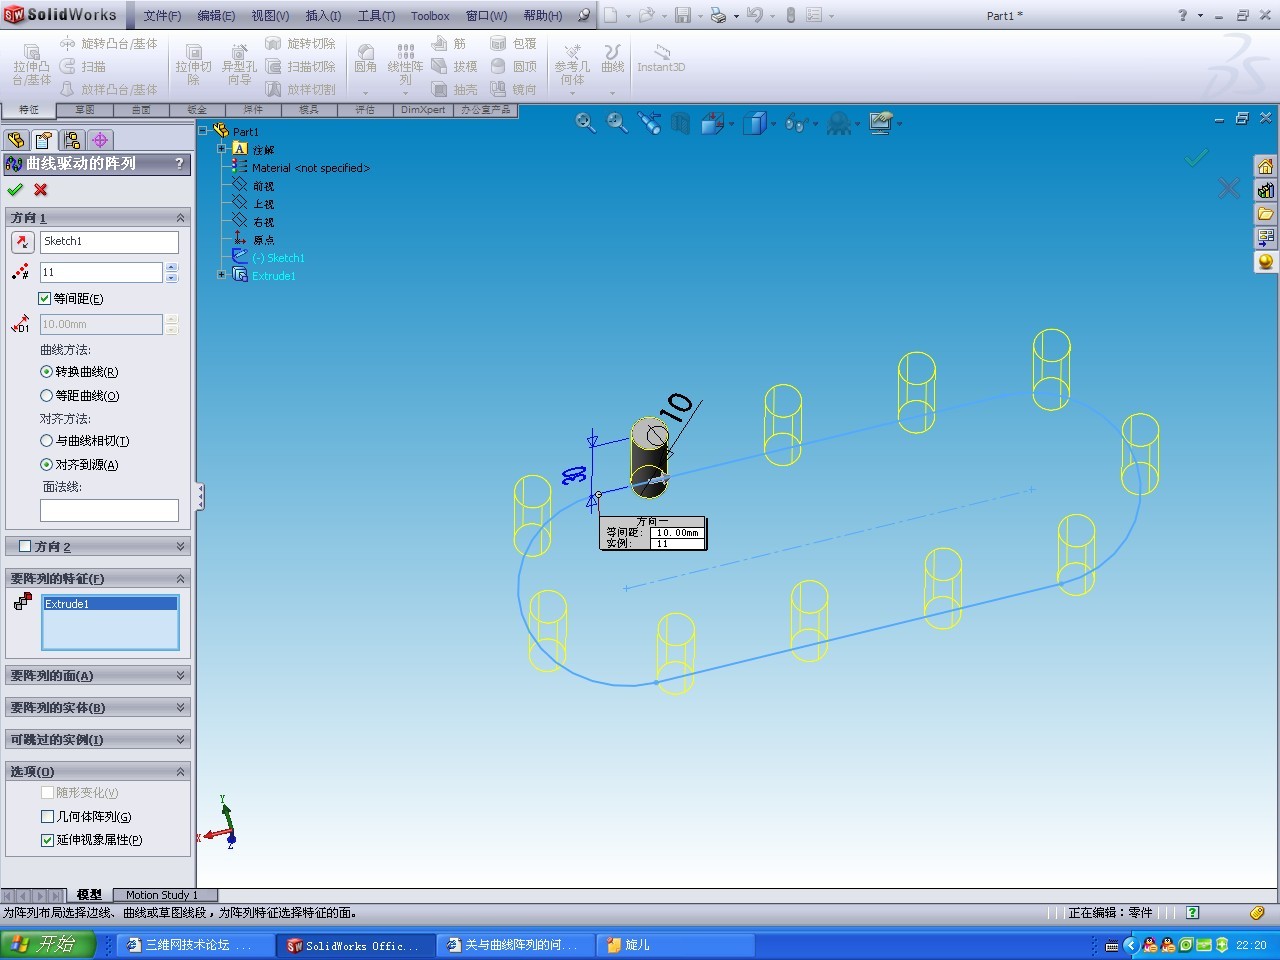Screen dimensions: 1280x960
Task: Accept the curve driven pattern with green checkmark
Action: [15, 190]
